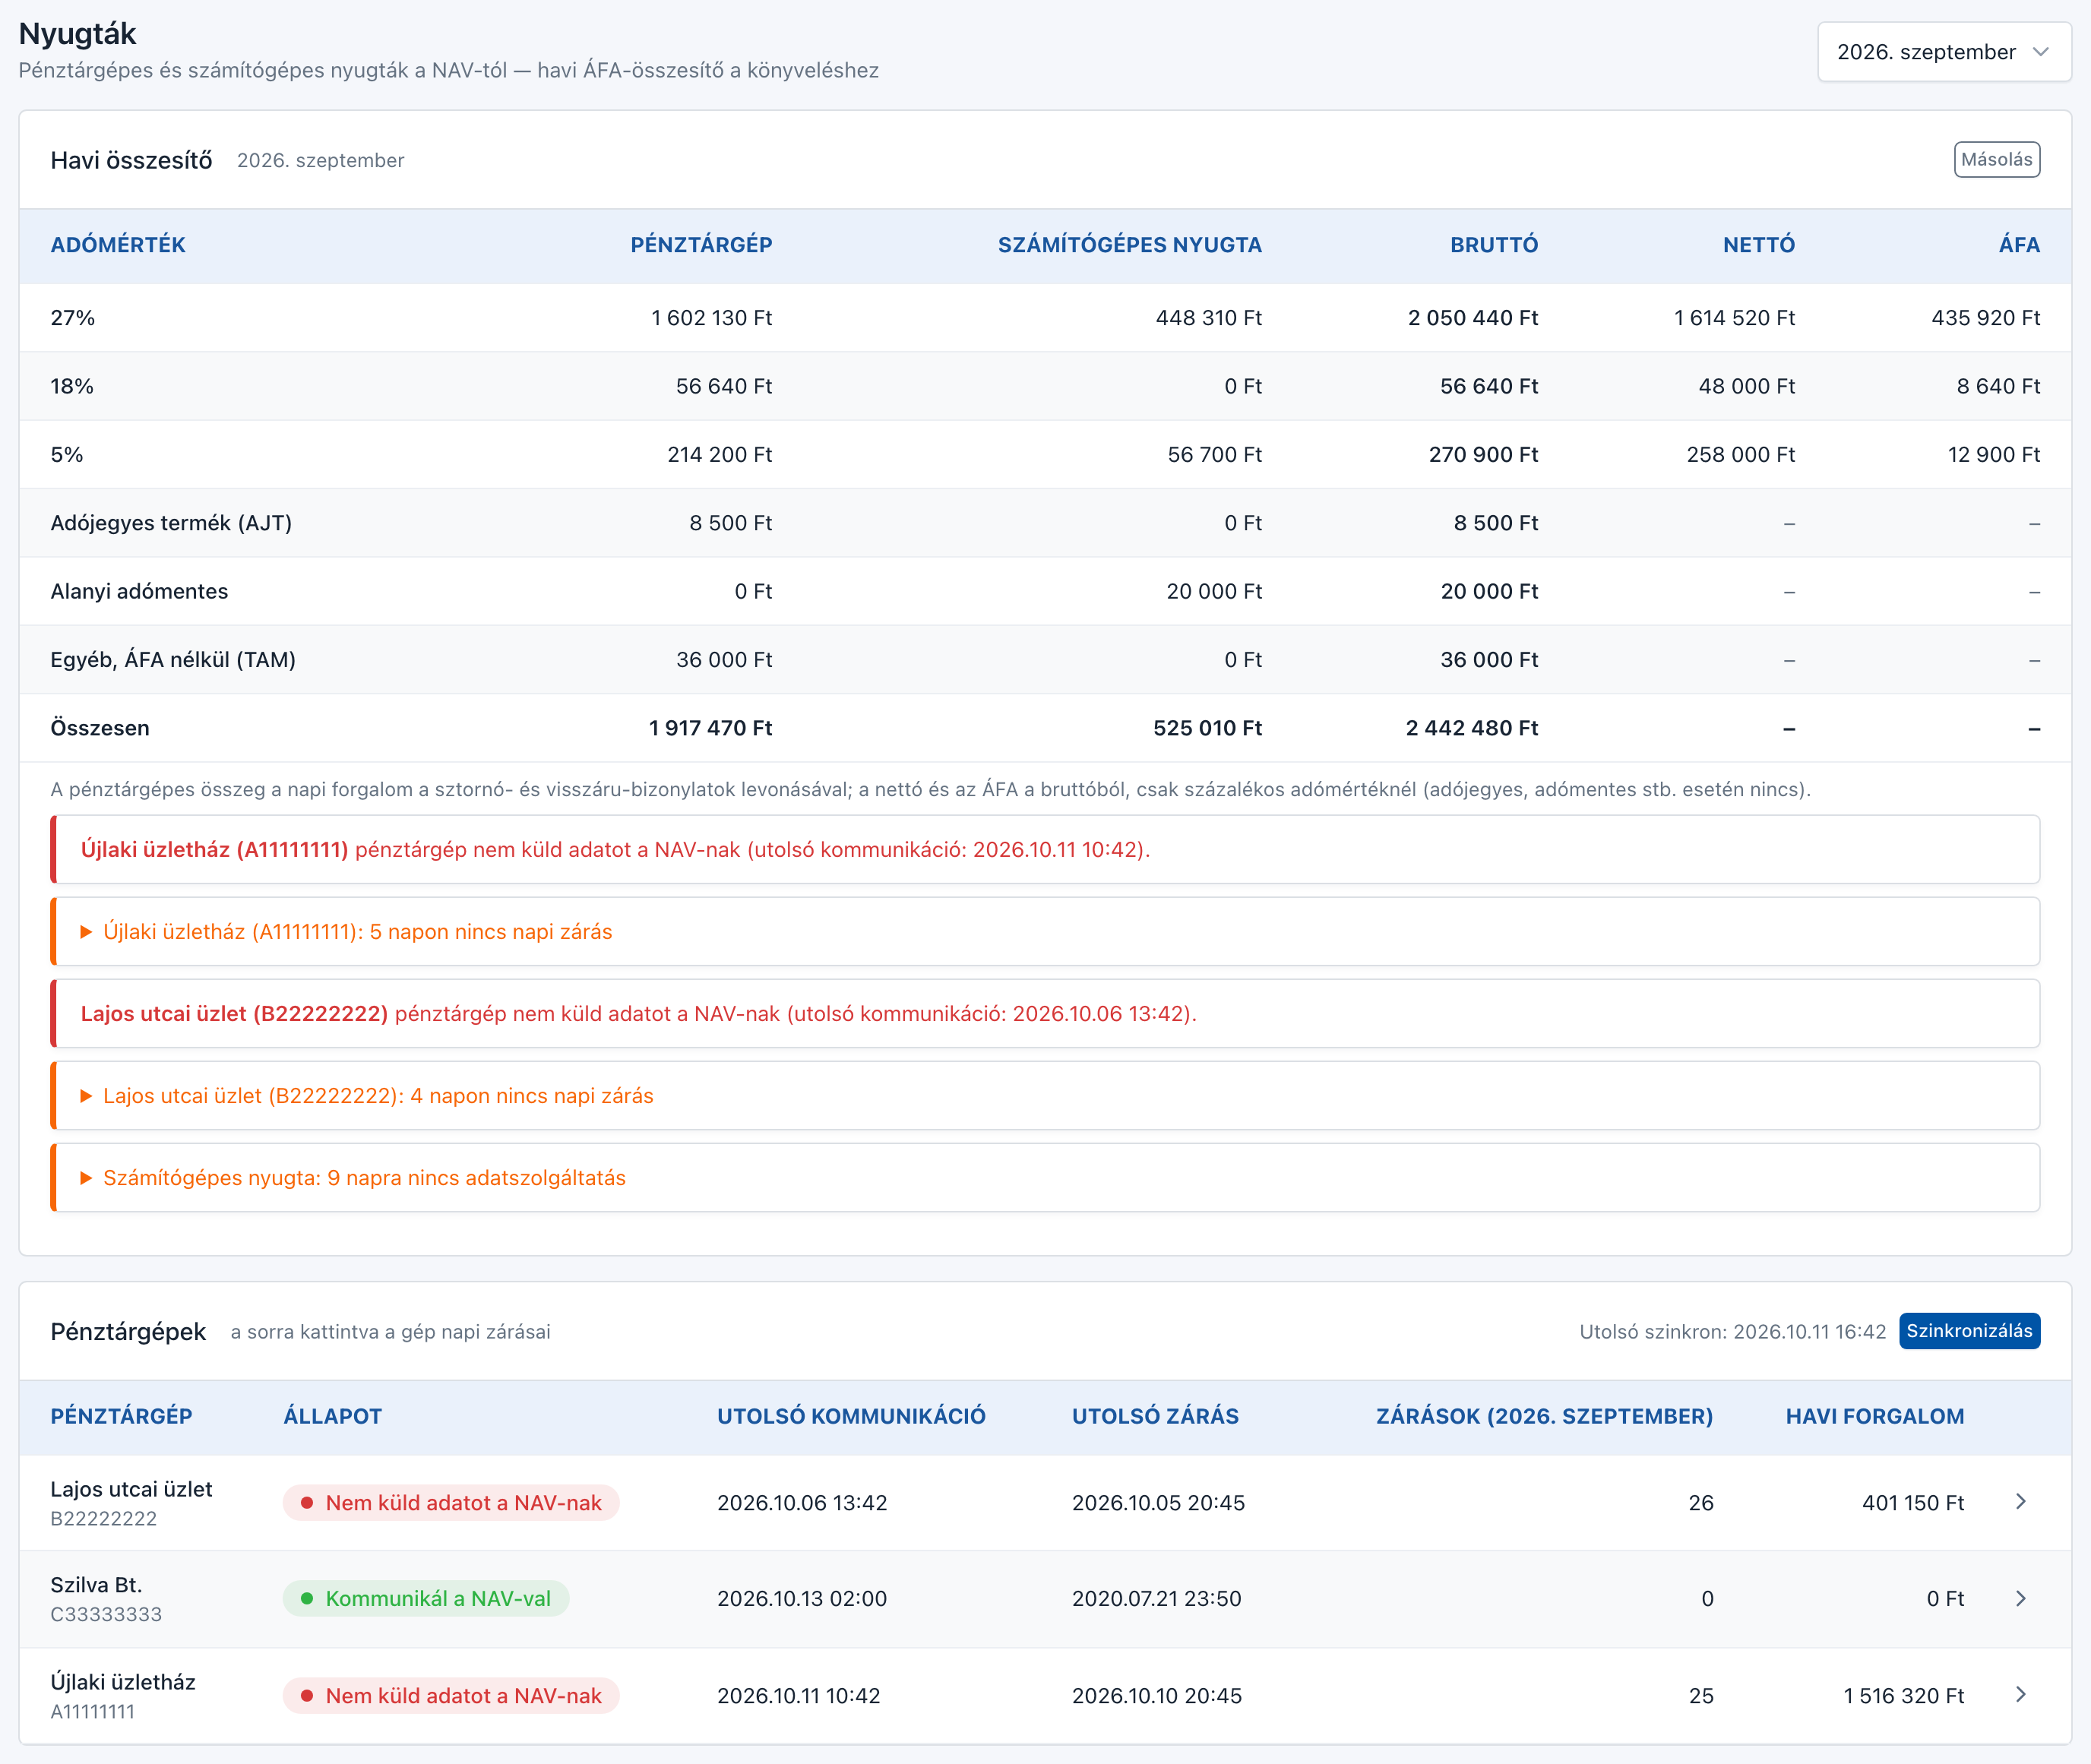Image resolution: width=2091 pixels, height=1764 pixels.
Task: Click monthly turnover 1 516 320 Ft
Action: 1904,1696
